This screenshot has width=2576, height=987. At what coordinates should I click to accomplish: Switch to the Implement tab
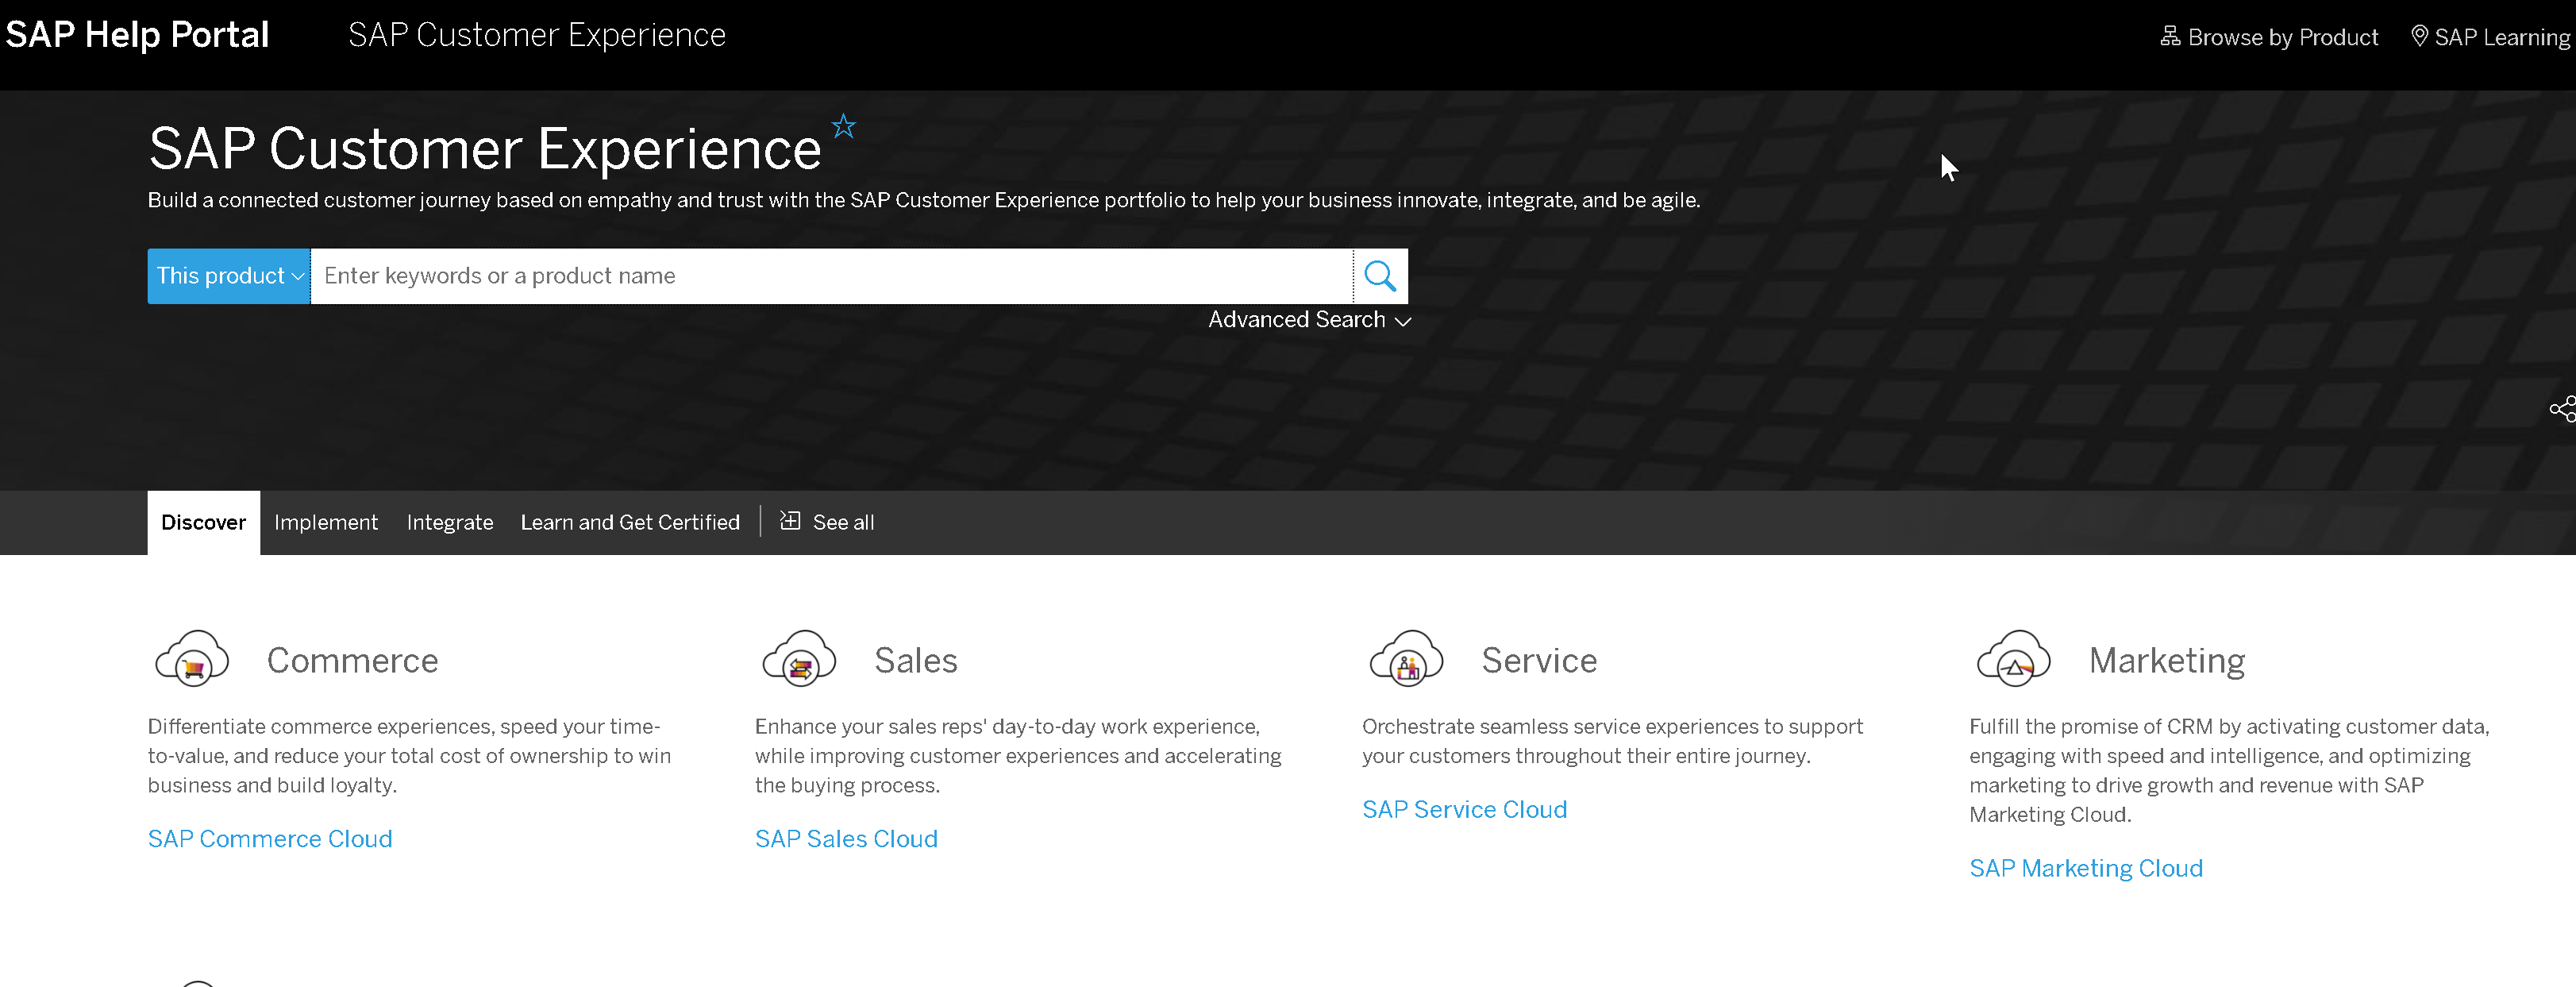[326, 523]
